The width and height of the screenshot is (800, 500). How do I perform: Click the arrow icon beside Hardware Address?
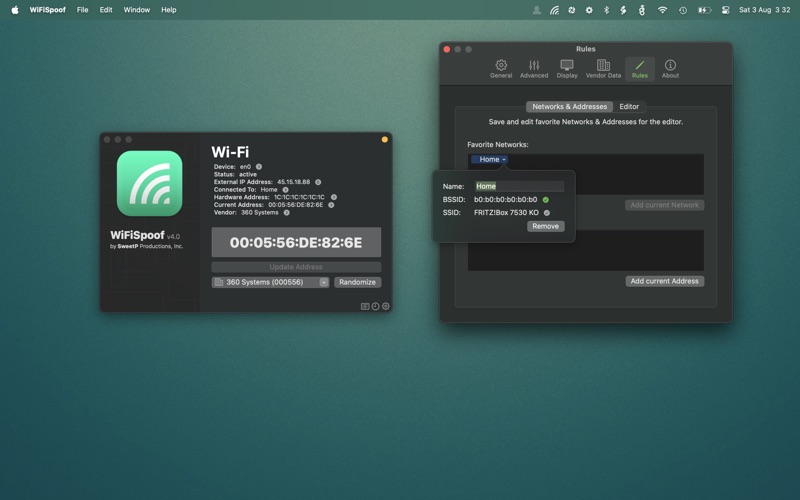[334, 197]
